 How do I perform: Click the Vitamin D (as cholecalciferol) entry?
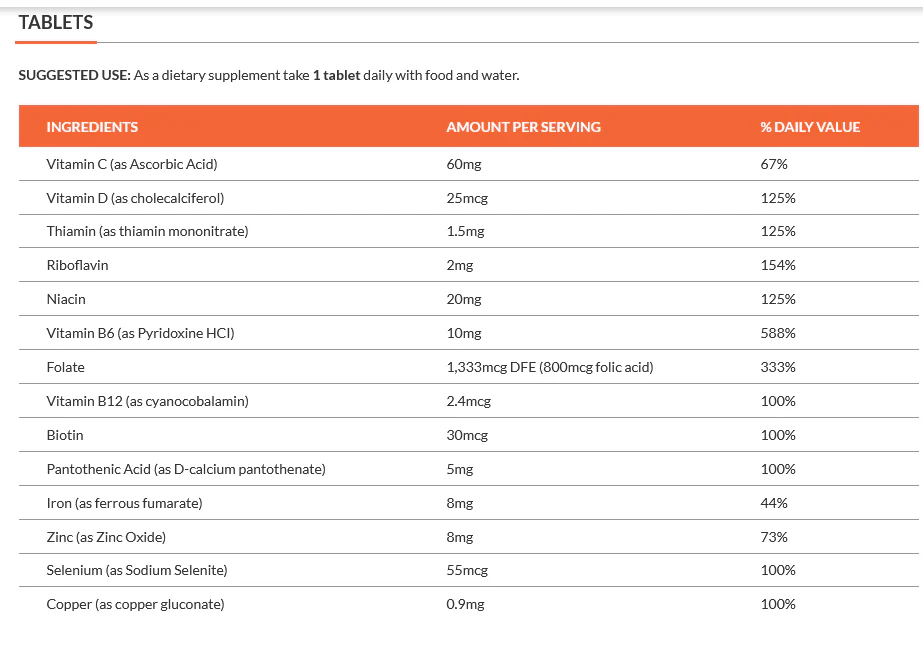coord(135,198)
